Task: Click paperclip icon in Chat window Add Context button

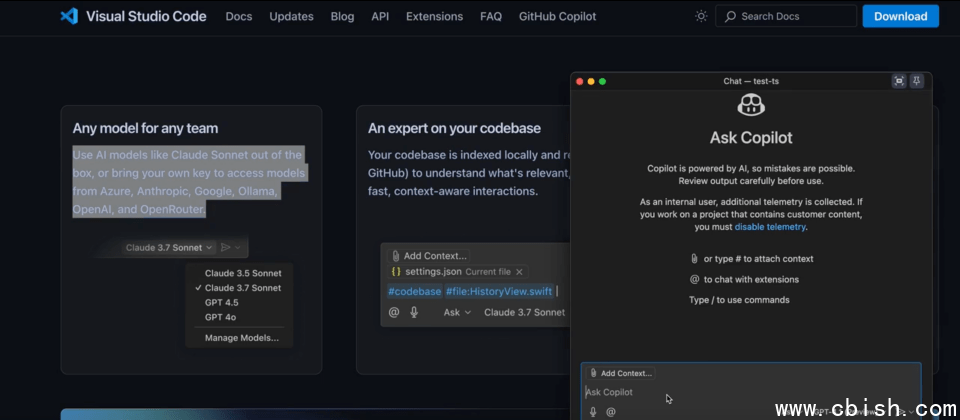Action: pos(593,373)
